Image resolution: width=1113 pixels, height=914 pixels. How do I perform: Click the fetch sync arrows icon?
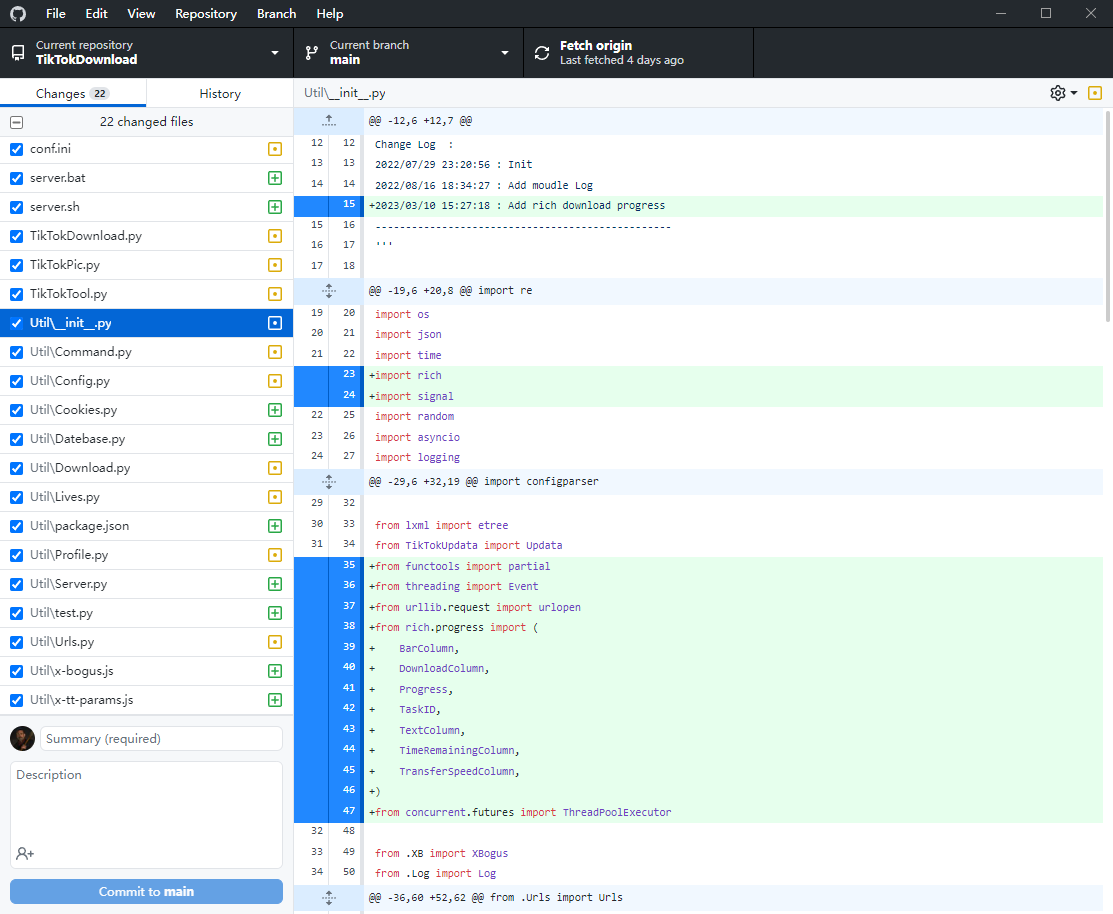[x=541, y=51]
